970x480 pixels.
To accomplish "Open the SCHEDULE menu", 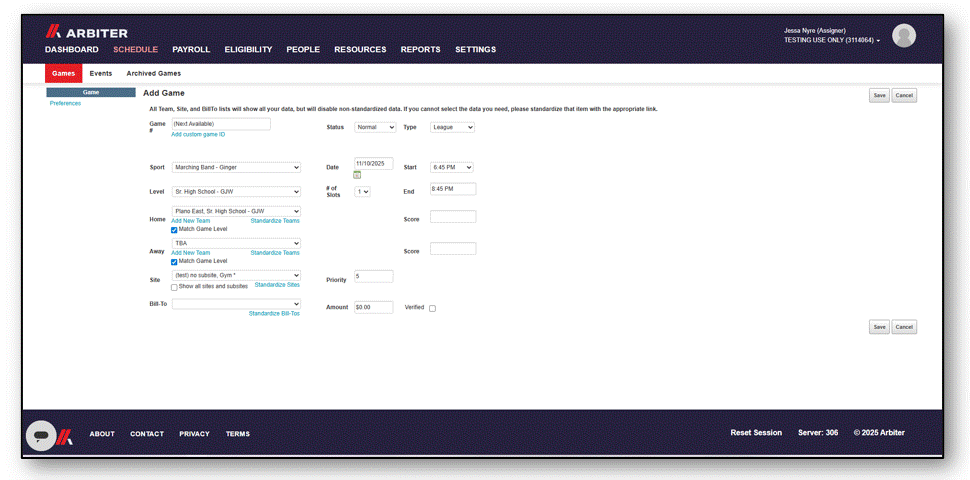I will [135, 49].
